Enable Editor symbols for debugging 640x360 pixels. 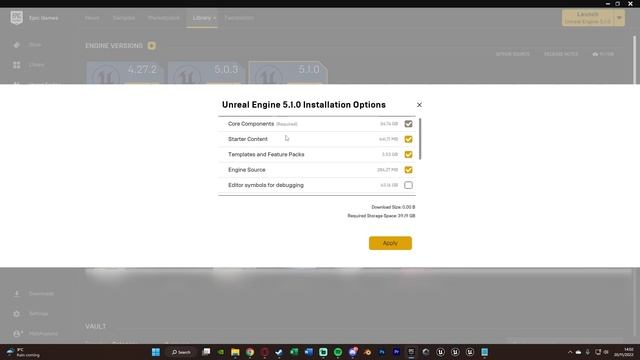pos(408,185)
